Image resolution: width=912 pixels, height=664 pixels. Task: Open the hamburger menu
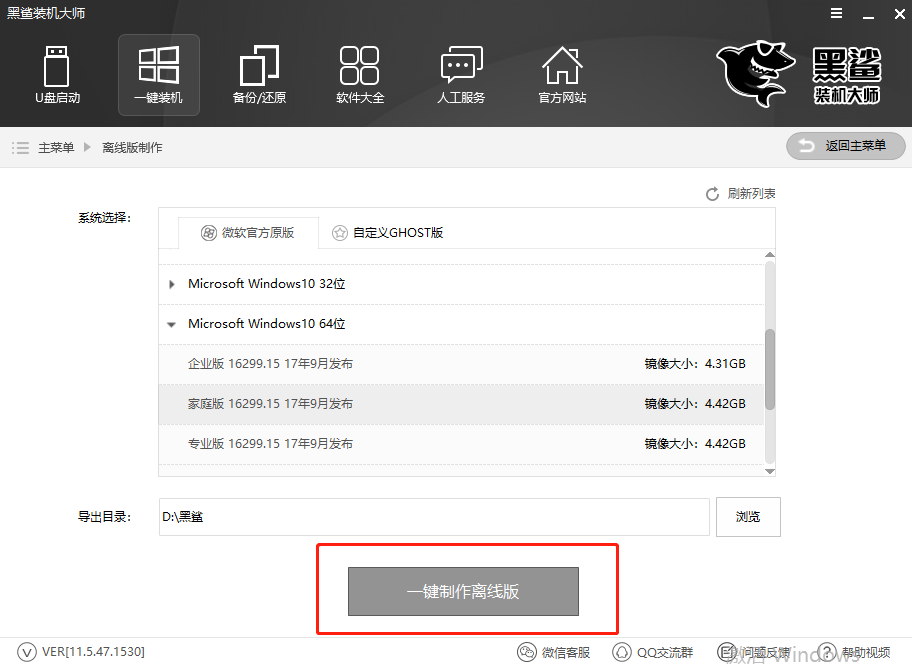point(836,14)
